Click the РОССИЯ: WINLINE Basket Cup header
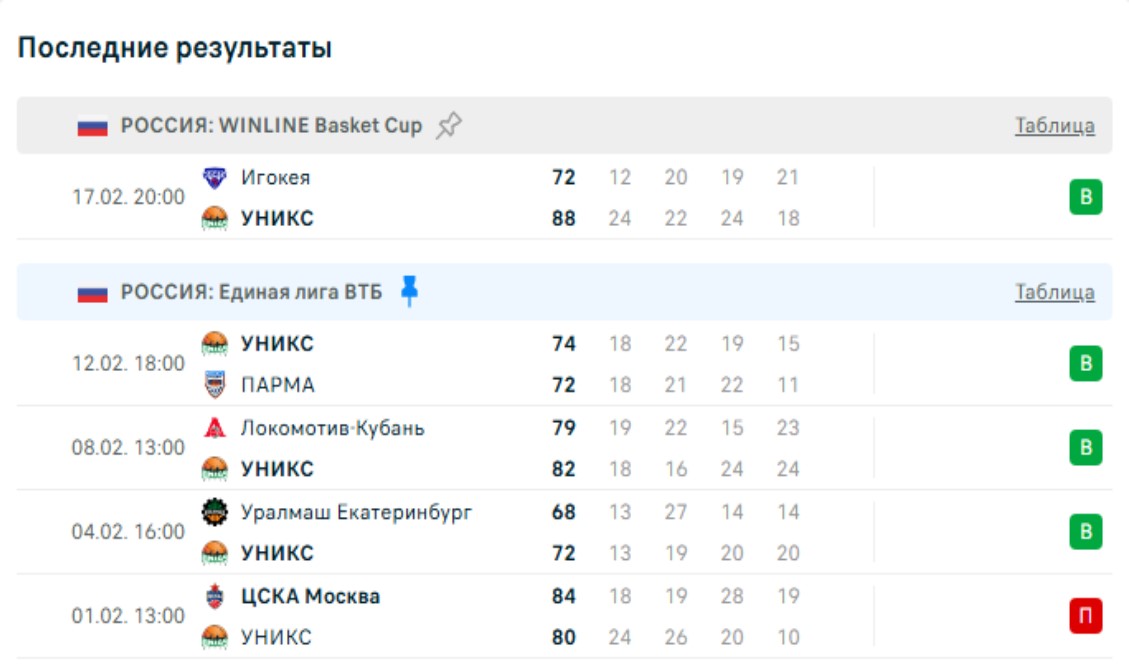 pyautogui.click(x=271, y=126)
